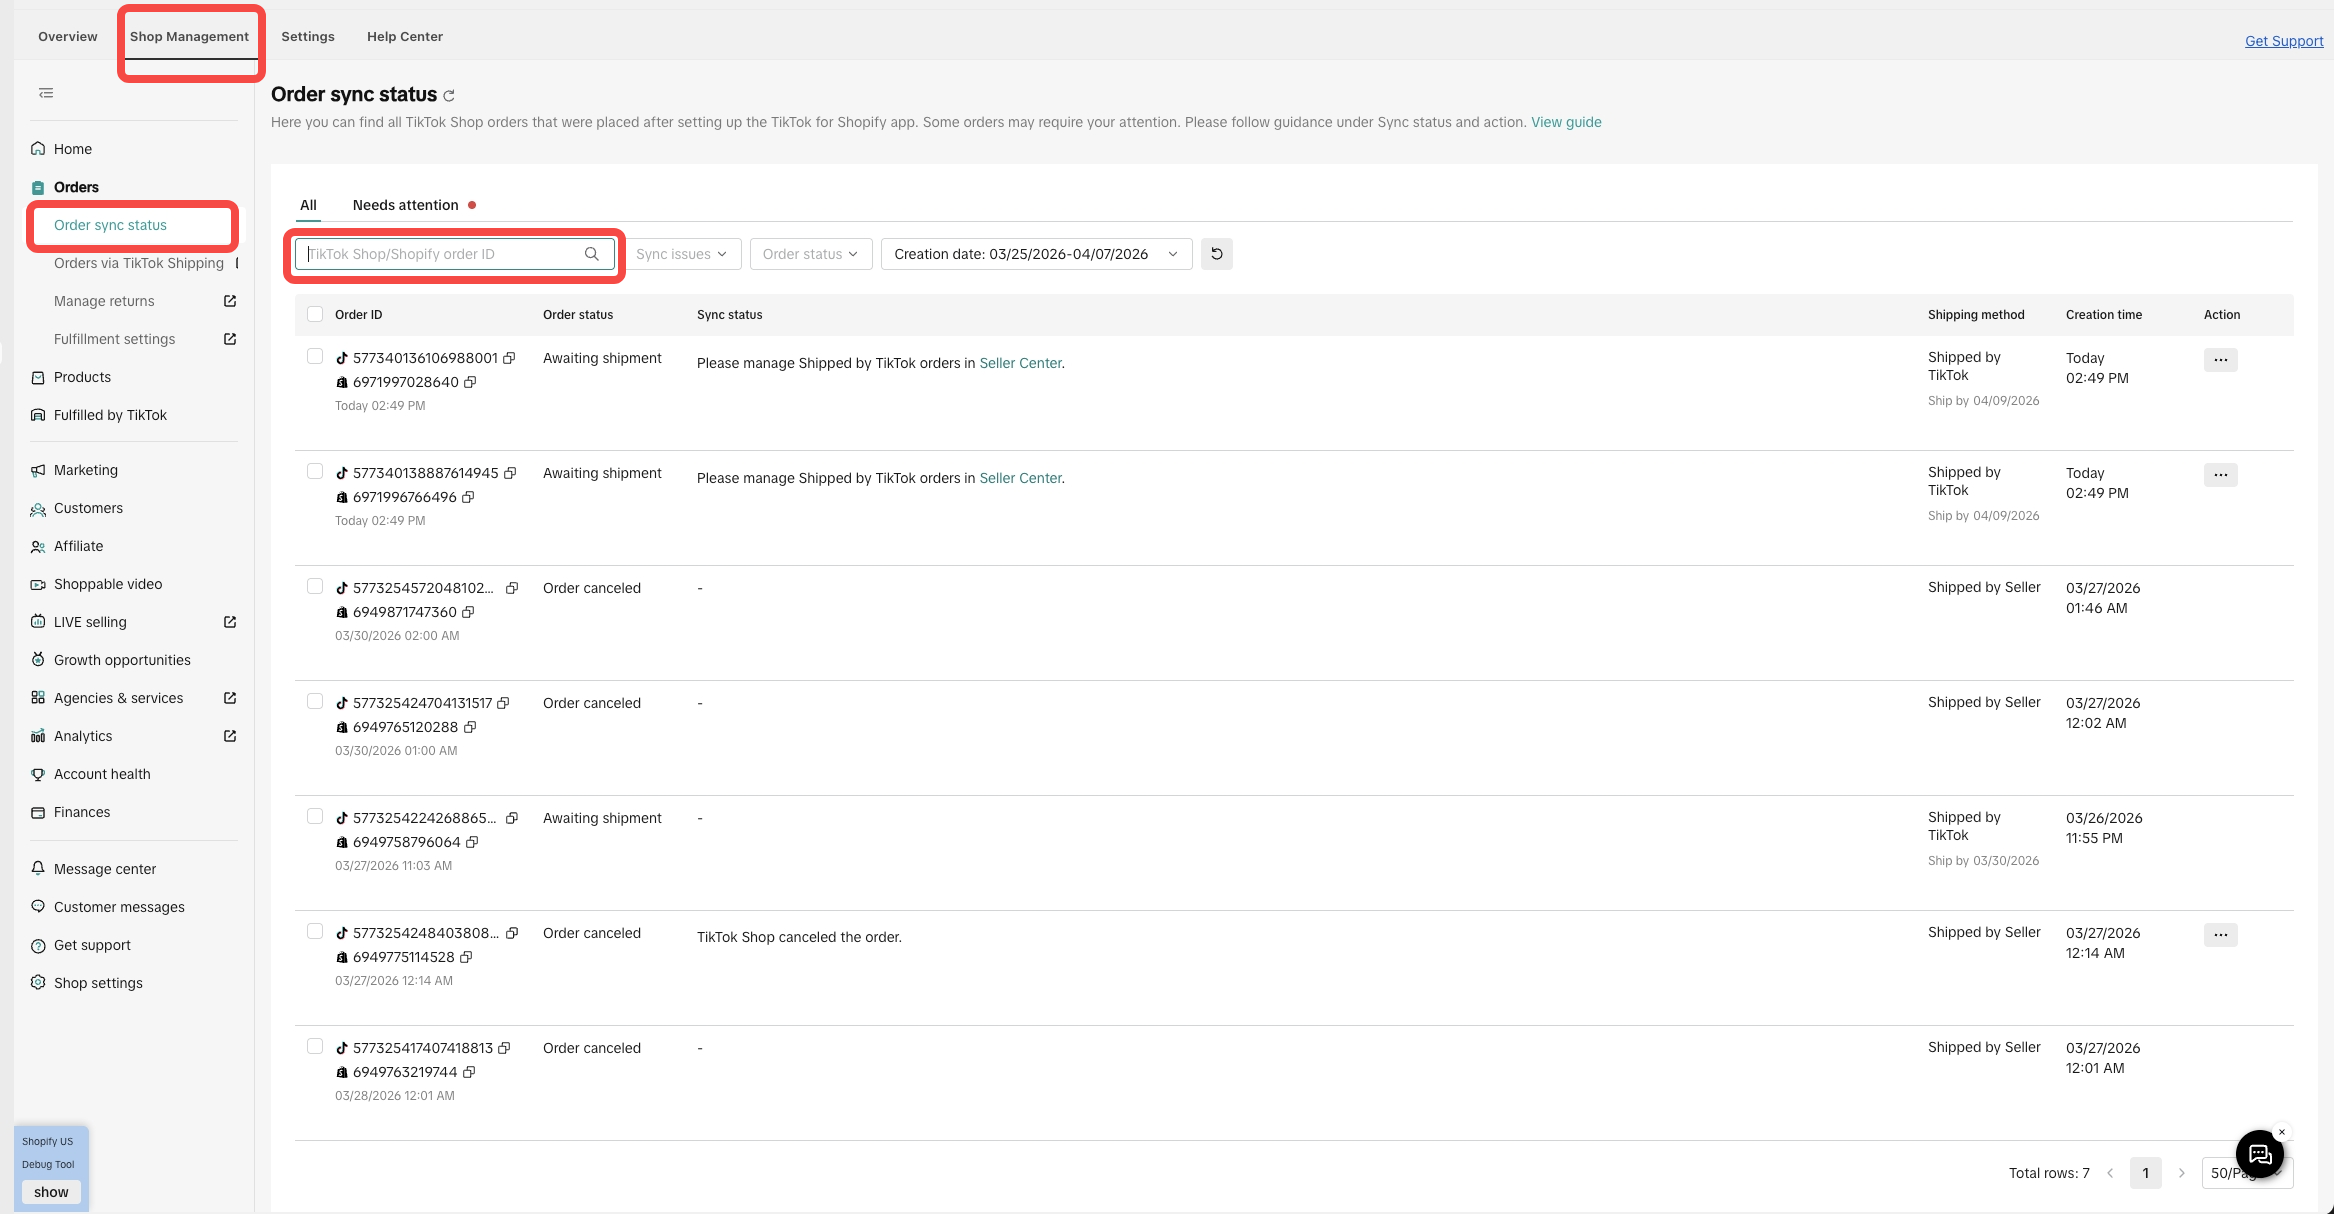
Task: Open Fulfilled by TikTok in sidebar
Action: 110,415
